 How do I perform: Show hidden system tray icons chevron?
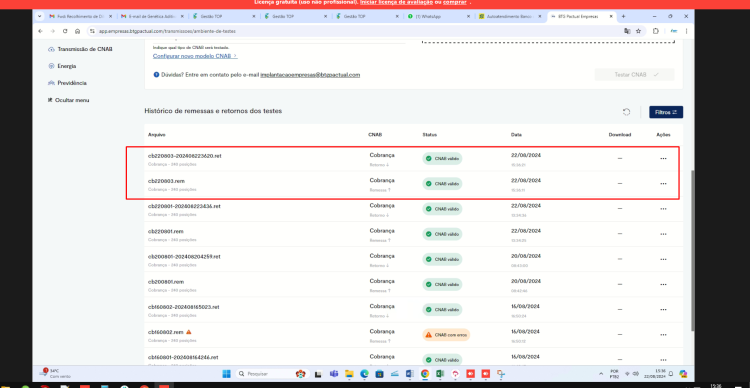click(x=601, y=374)
